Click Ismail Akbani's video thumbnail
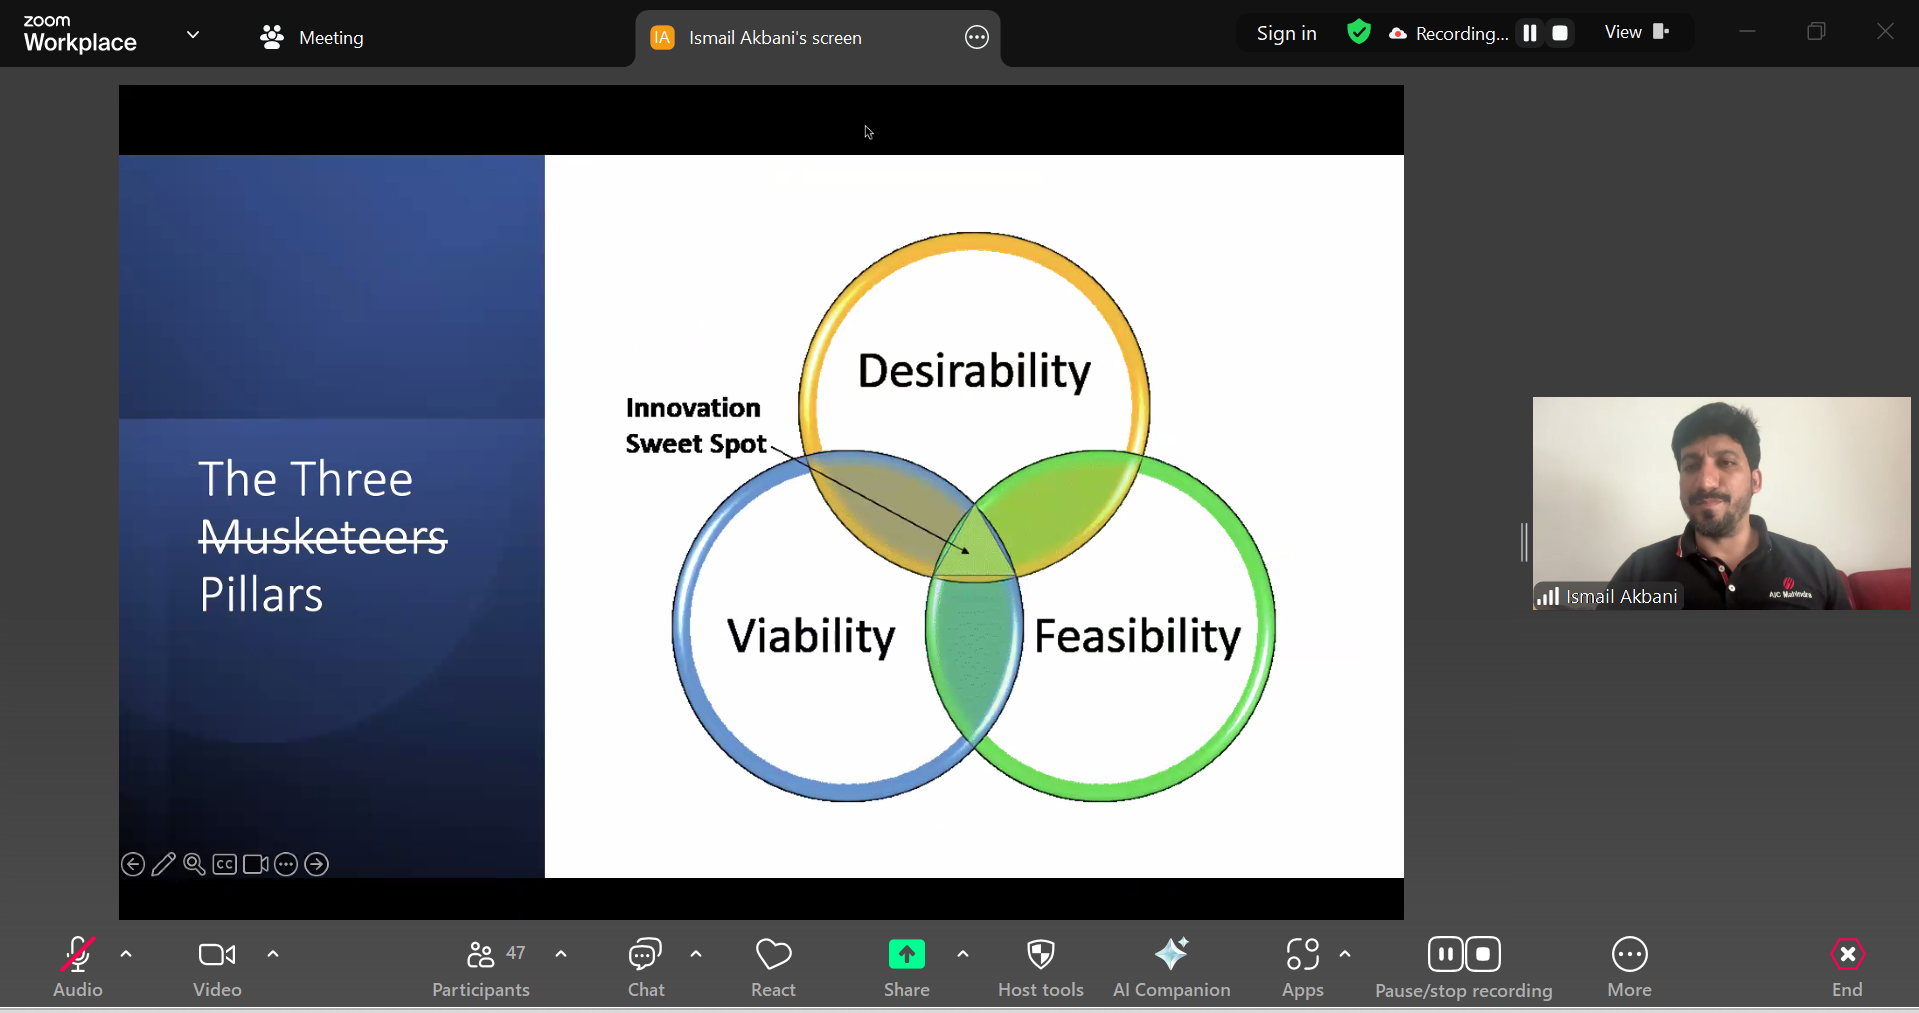Screen dimensions: 1919x1013 (1720, 503)
